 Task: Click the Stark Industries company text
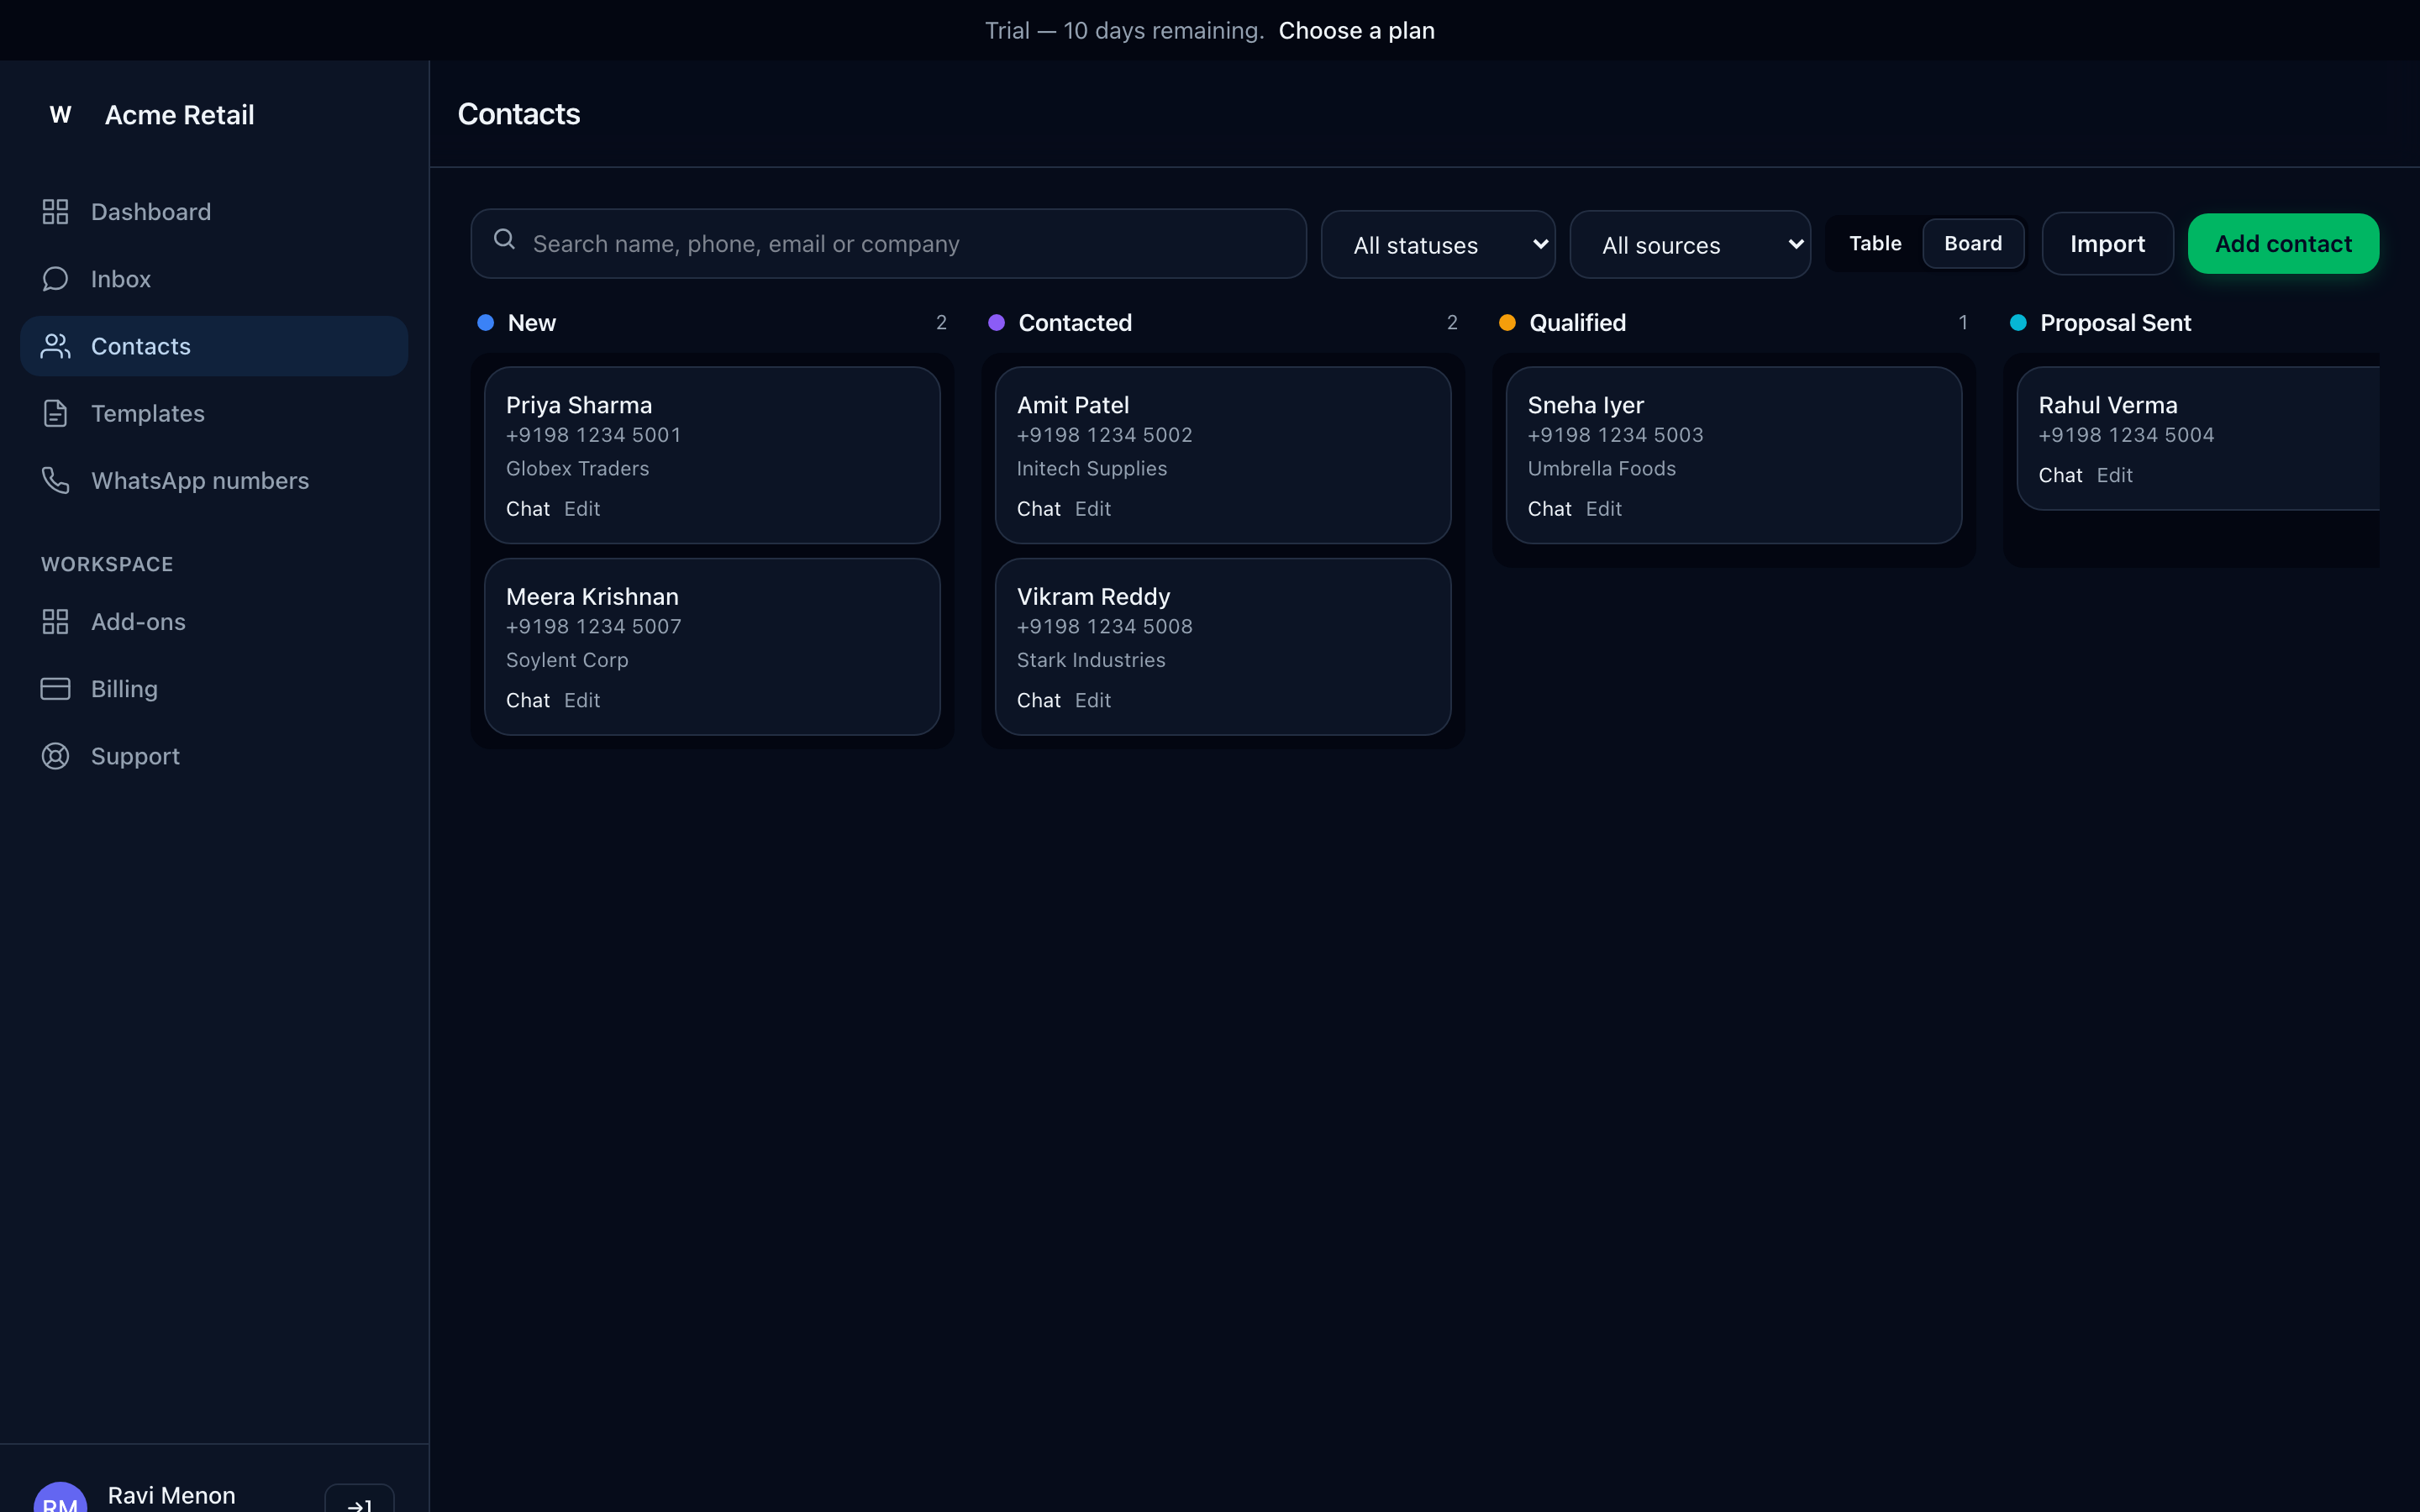pyautogui.click(x=1091, y=661)
